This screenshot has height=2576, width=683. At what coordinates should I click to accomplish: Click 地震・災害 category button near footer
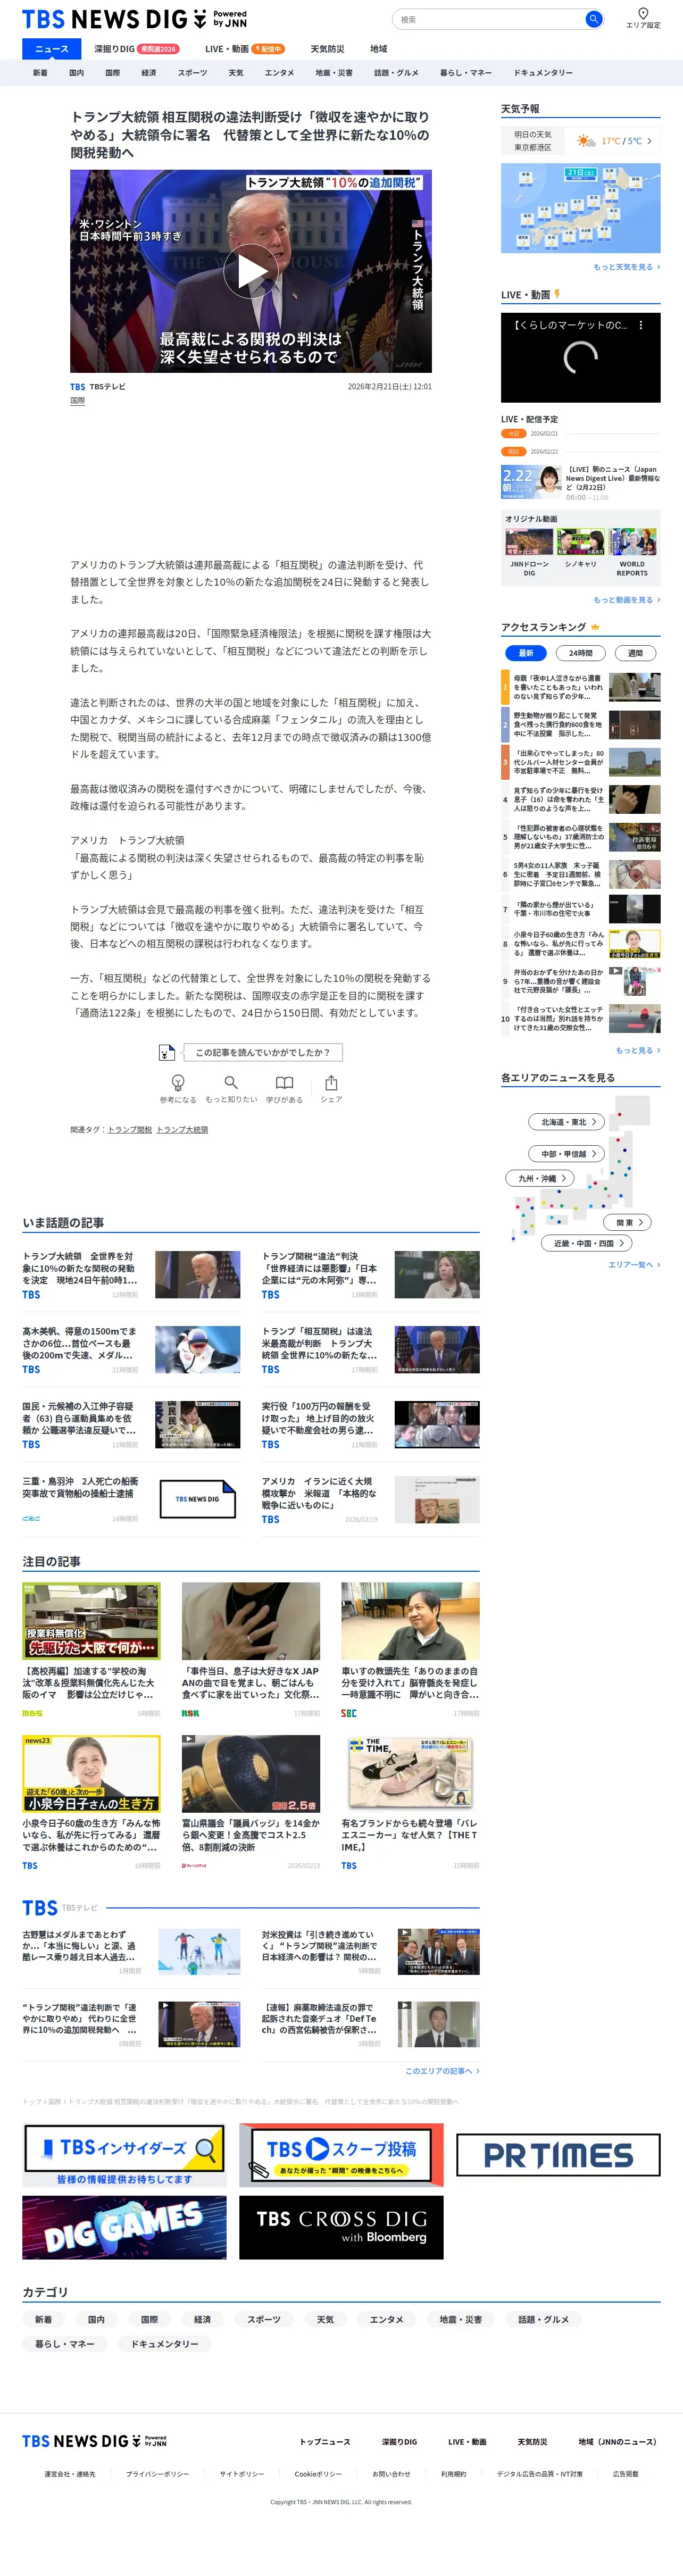tap(461, 2319)
